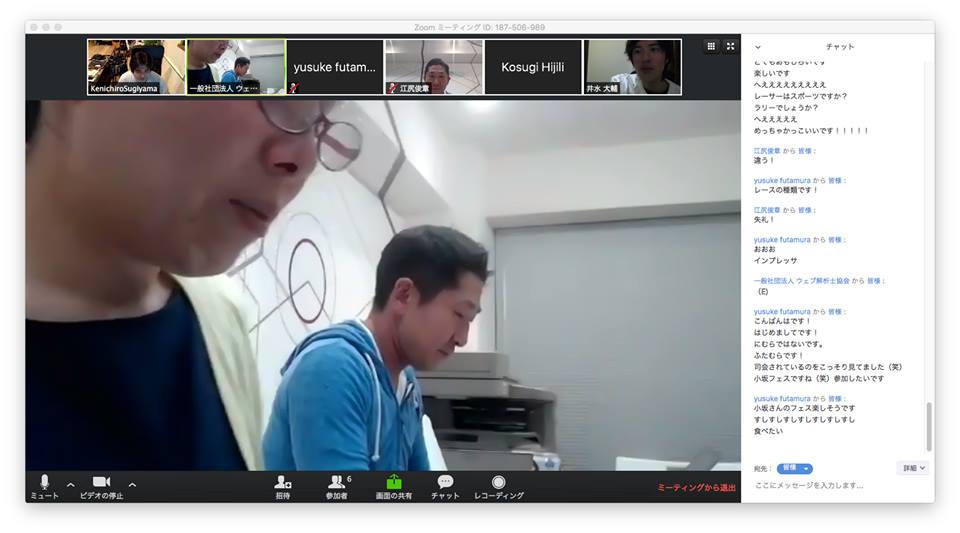Screen dimensions: 960x533
Task: Open the chat recipient 皆様 dropdown
Action: click(x=795, y=468)
